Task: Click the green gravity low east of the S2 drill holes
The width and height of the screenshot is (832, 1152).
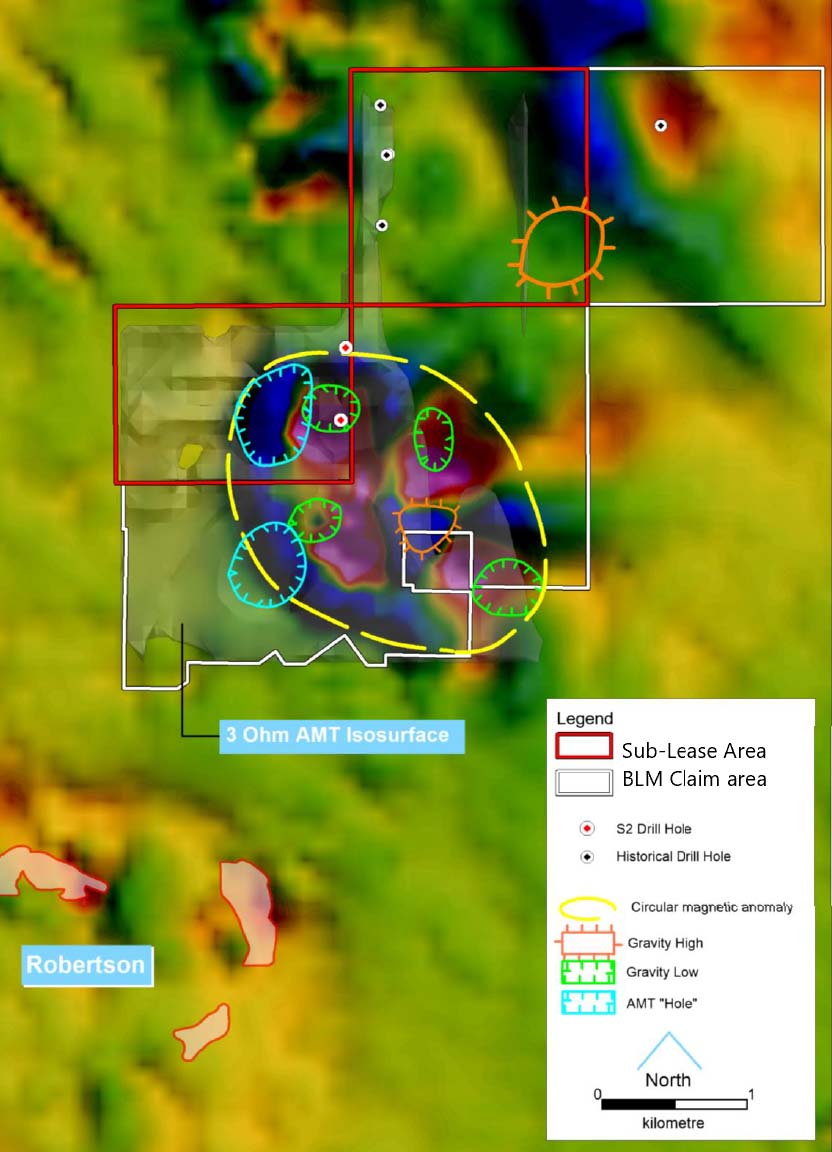Action: [434, 439]
